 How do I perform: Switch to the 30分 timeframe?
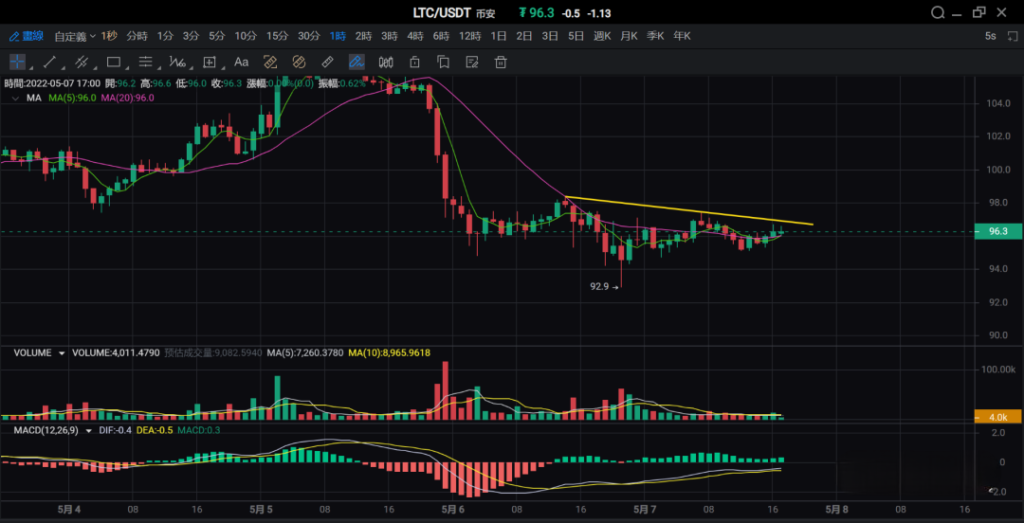coord(309,36)
